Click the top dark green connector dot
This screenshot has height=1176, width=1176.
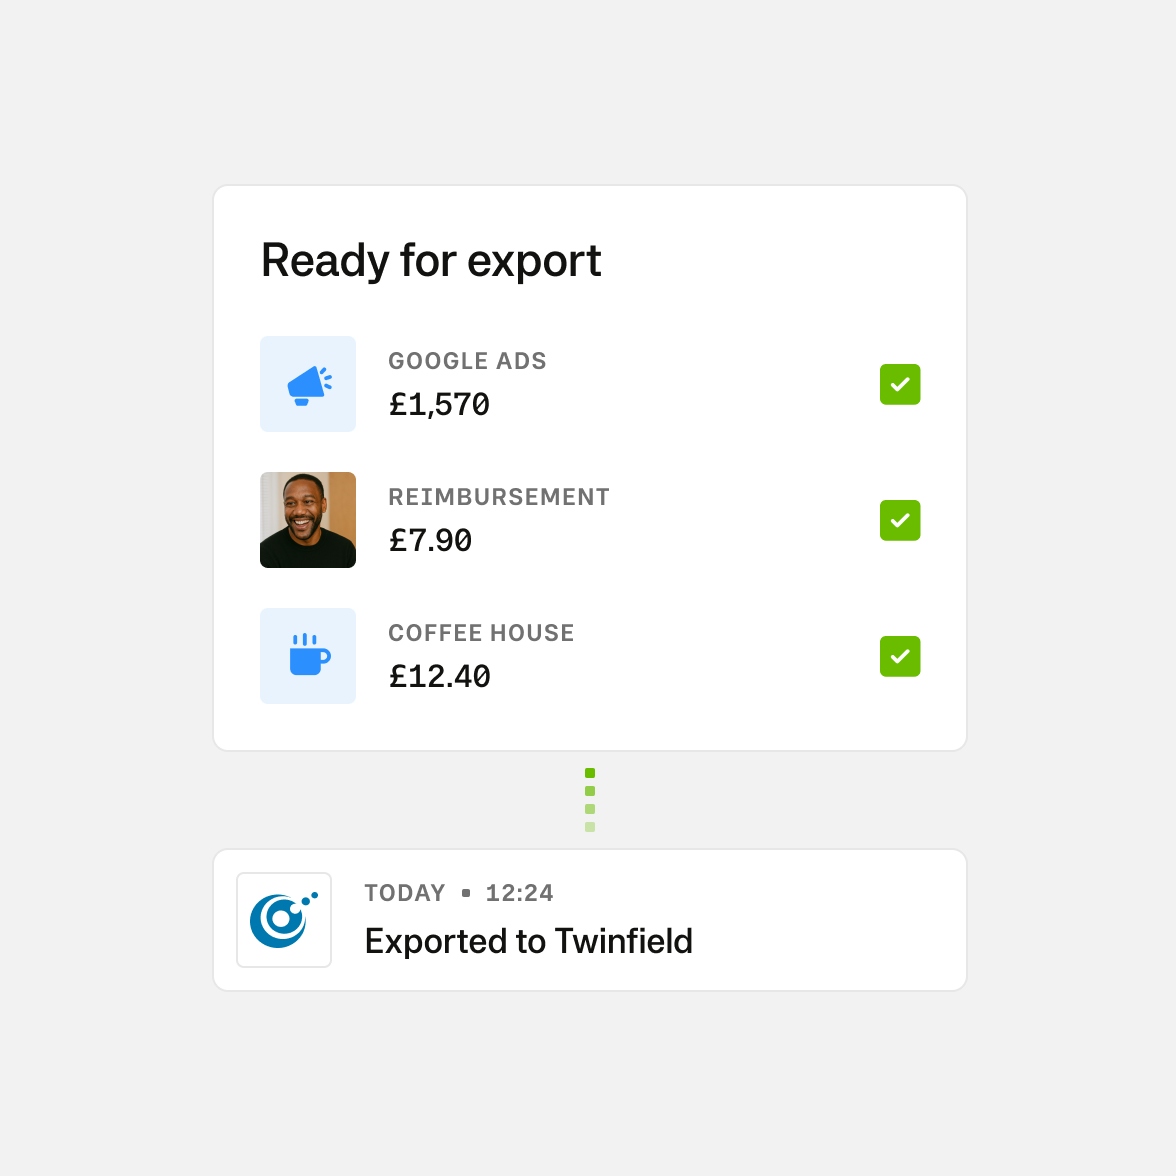(x=590, y=773)
